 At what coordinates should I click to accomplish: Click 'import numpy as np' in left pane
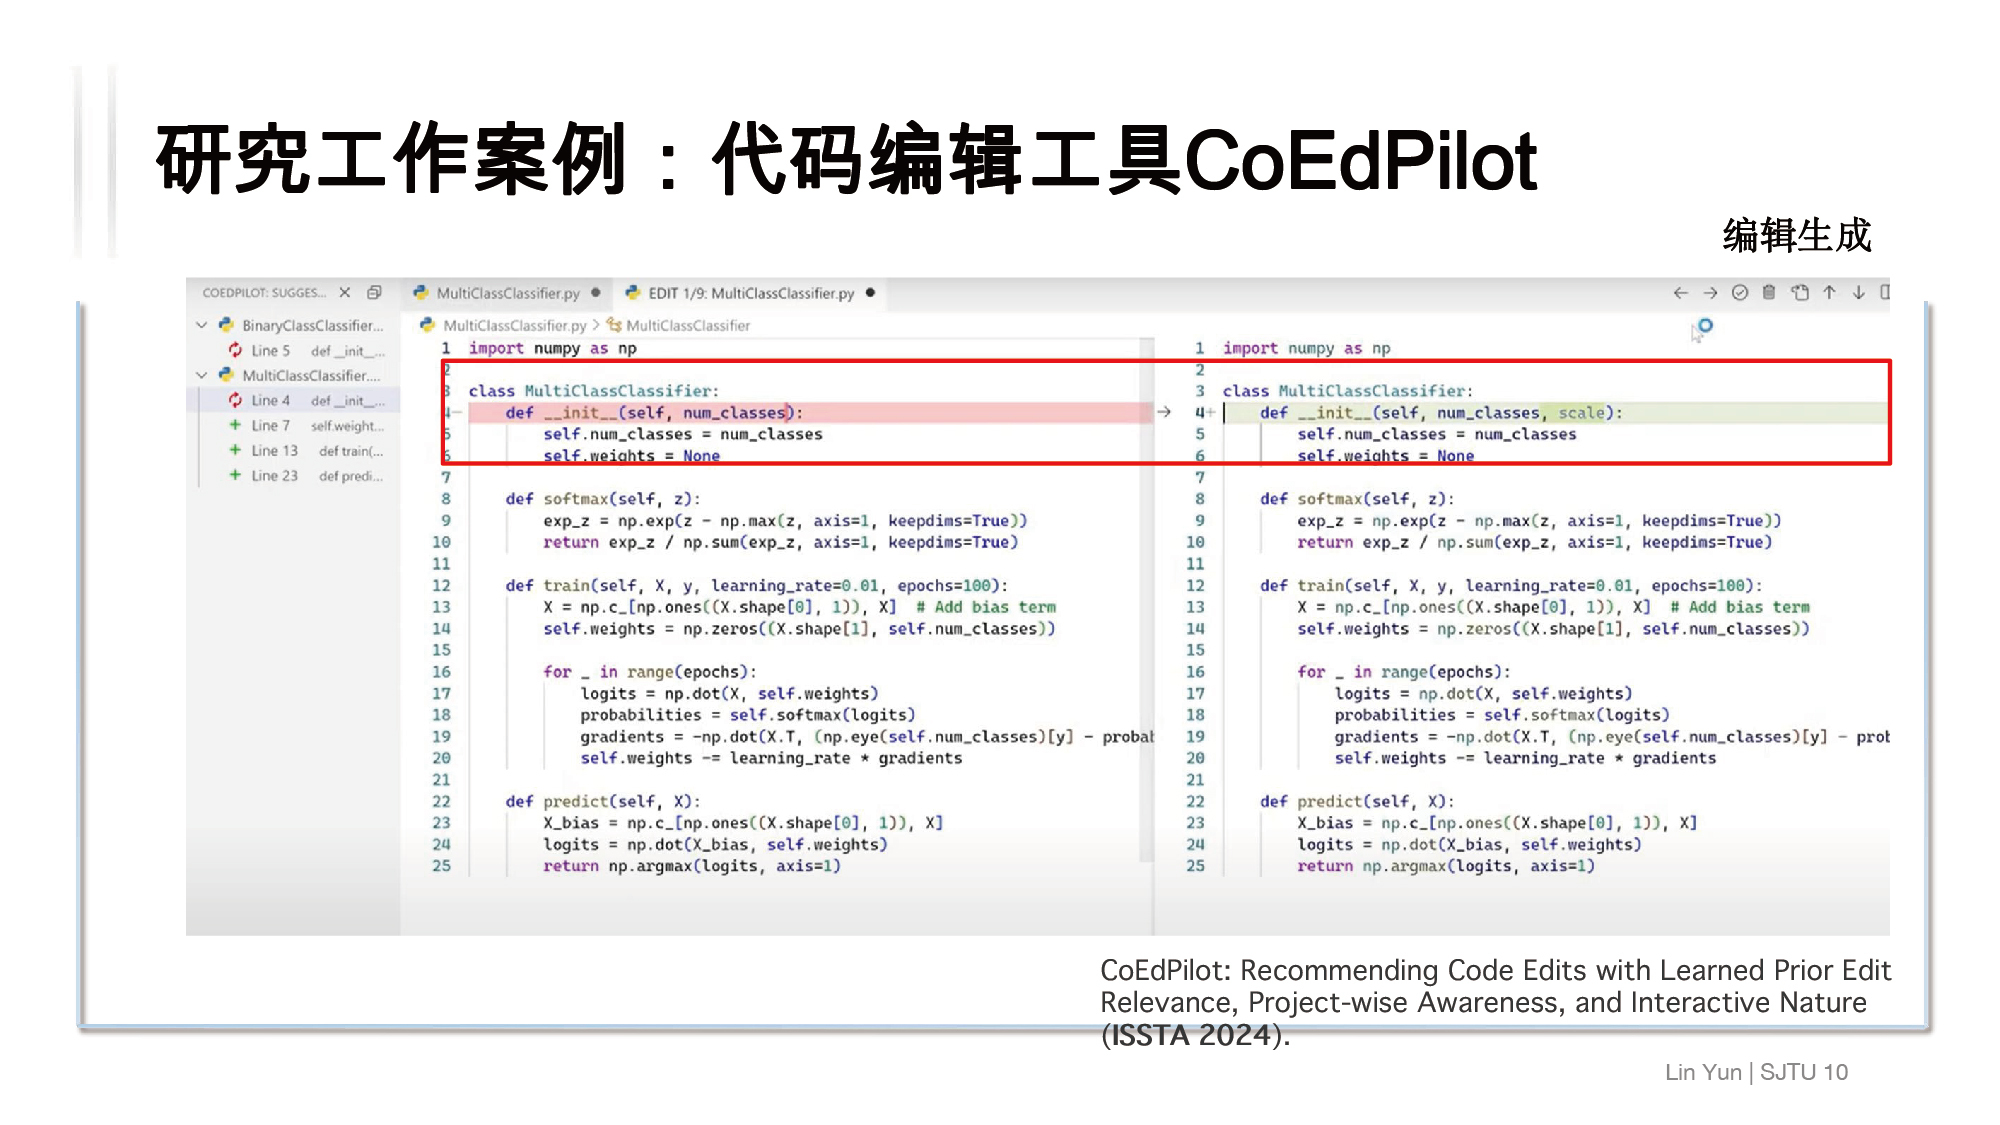point(552,348)
